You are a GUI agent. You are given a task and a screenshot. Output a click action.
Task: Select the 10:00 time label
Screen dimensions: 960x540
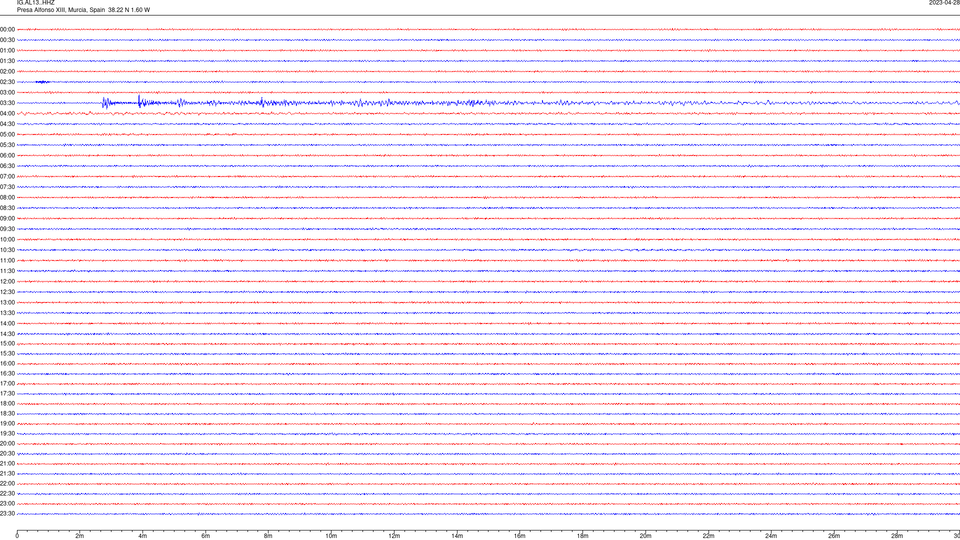pos(7,239)
